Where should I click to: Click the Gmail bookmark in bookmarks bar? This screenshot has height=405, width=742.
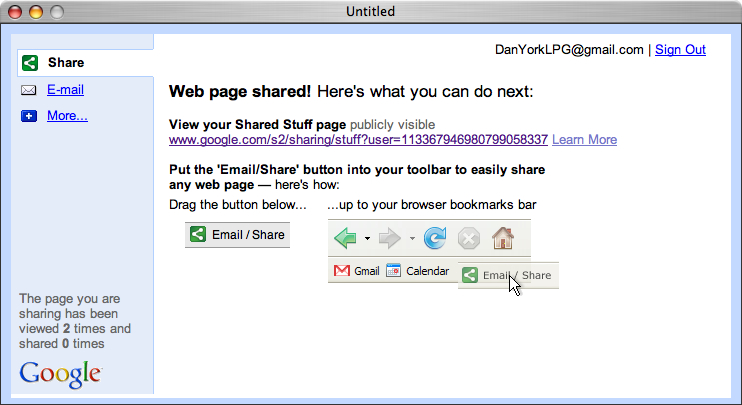click(x=357, y=271)
